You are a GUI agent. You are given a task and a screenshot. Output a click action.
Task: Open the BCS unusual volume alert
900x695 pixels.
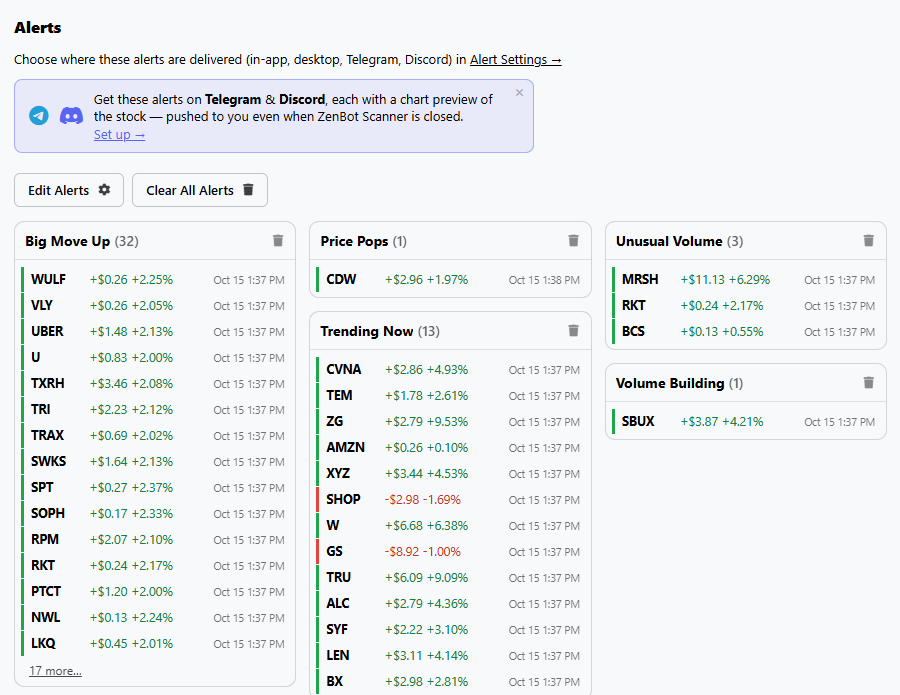click(x=746, y=331)
